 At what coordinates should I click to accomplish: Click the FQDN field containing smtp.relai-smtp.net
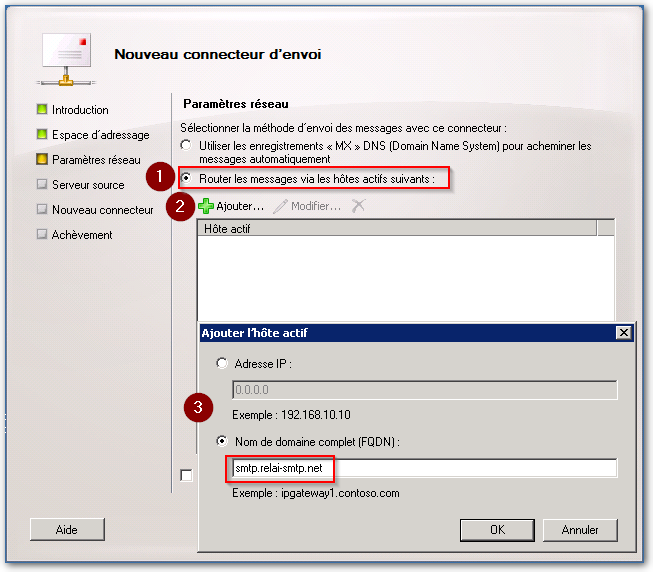coord(424,468)
